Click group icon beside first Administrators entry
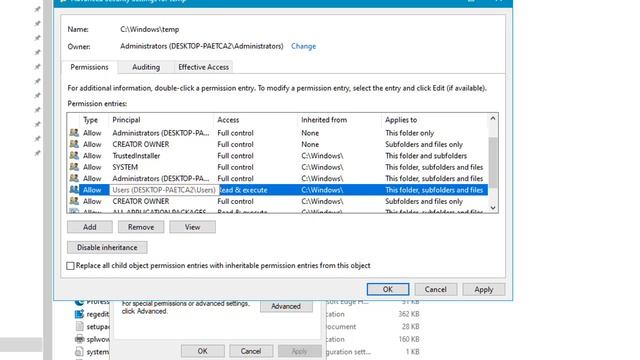Image resolution: width=640 pixels, height=360 pixels. coord(74,133)
